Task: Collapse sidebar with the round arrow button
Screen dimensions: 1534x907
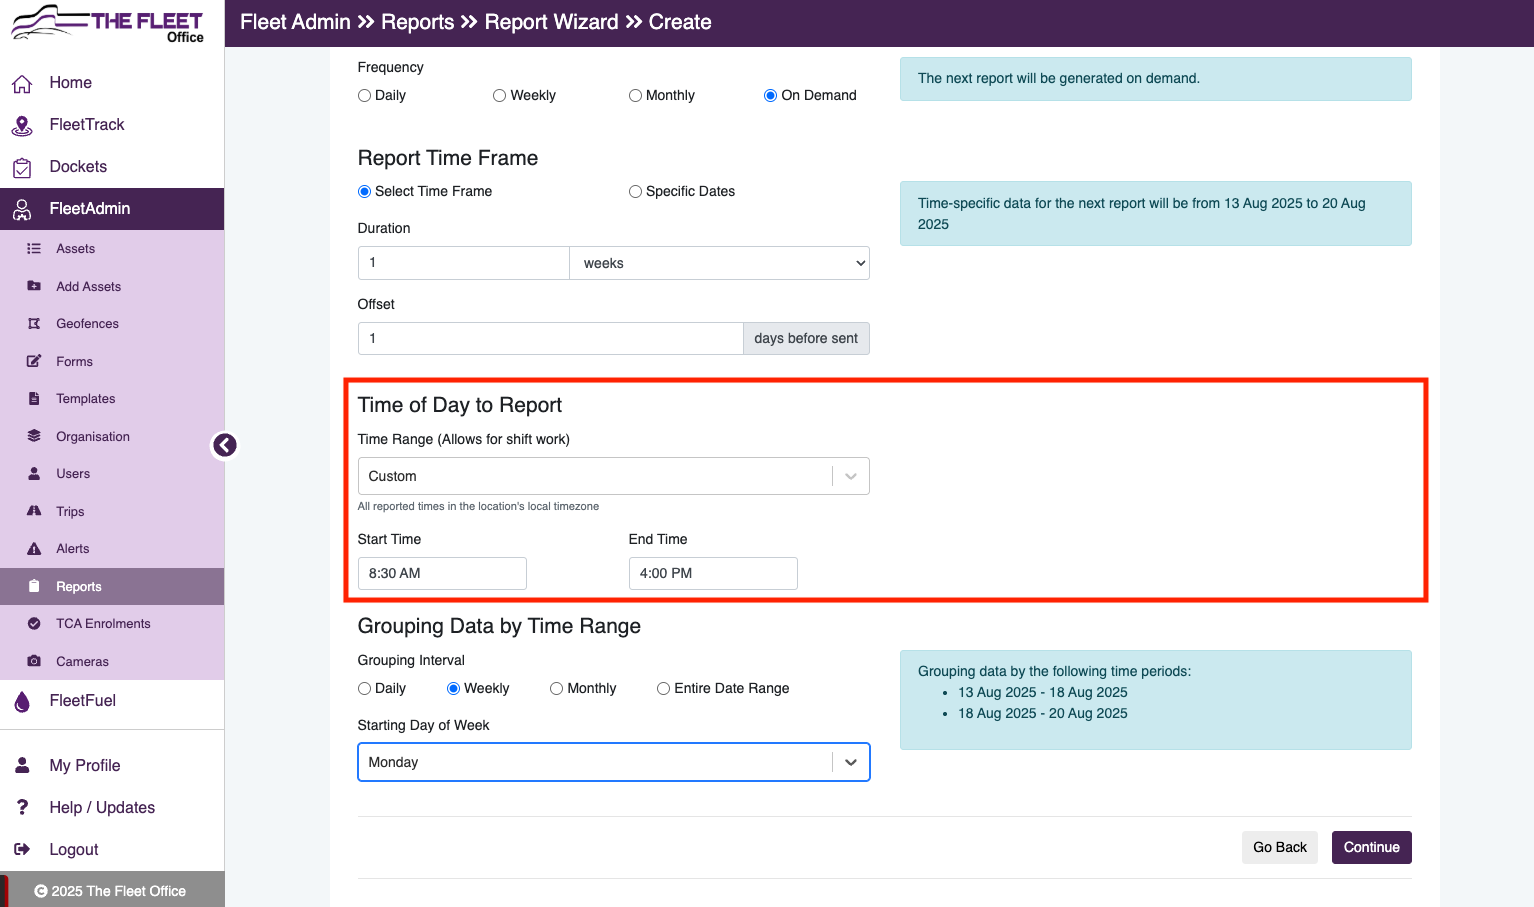Action: (x=225, y=445)
